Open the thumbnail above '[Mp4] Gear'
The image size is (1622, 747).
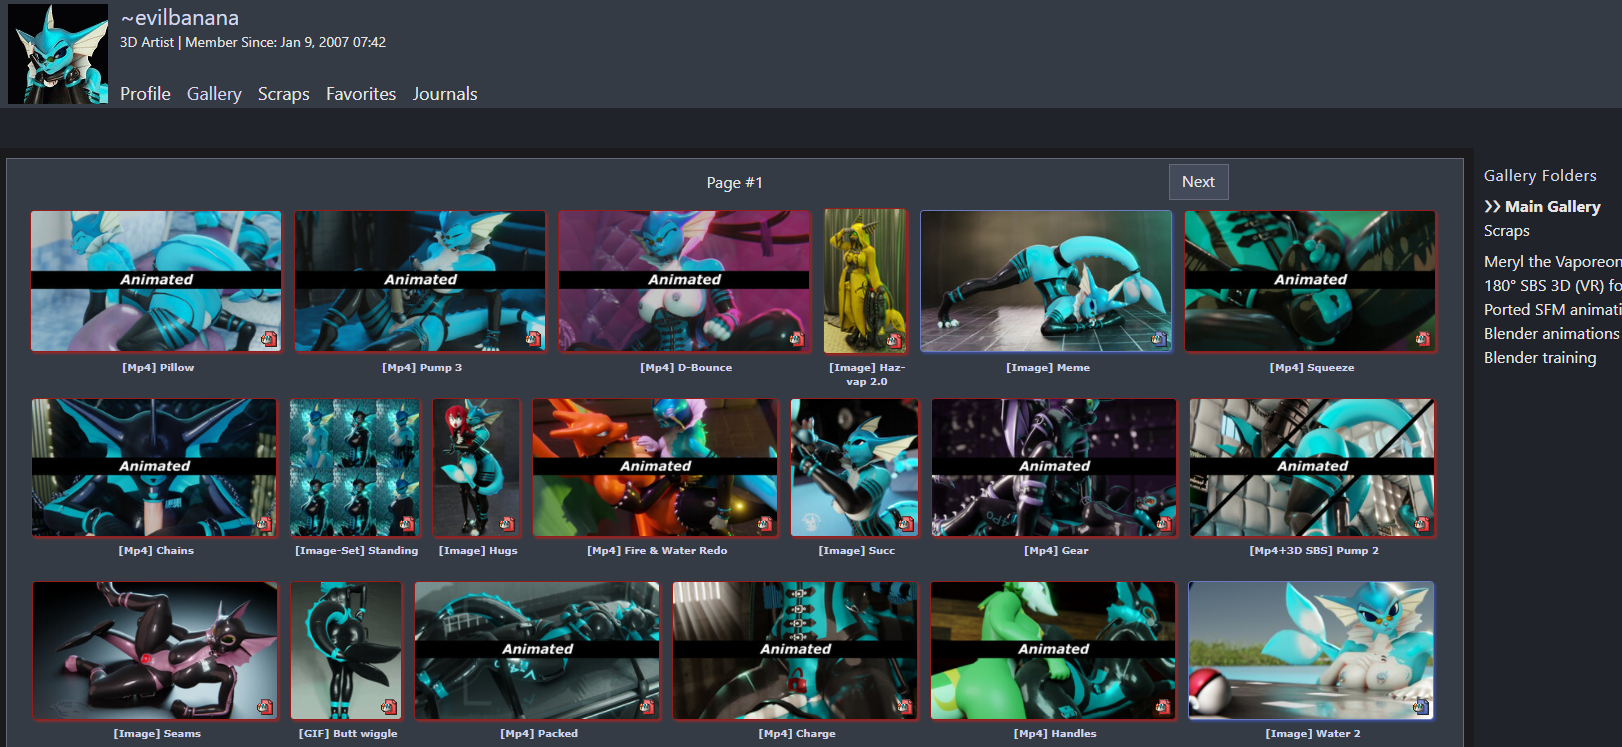point(1054,468)
